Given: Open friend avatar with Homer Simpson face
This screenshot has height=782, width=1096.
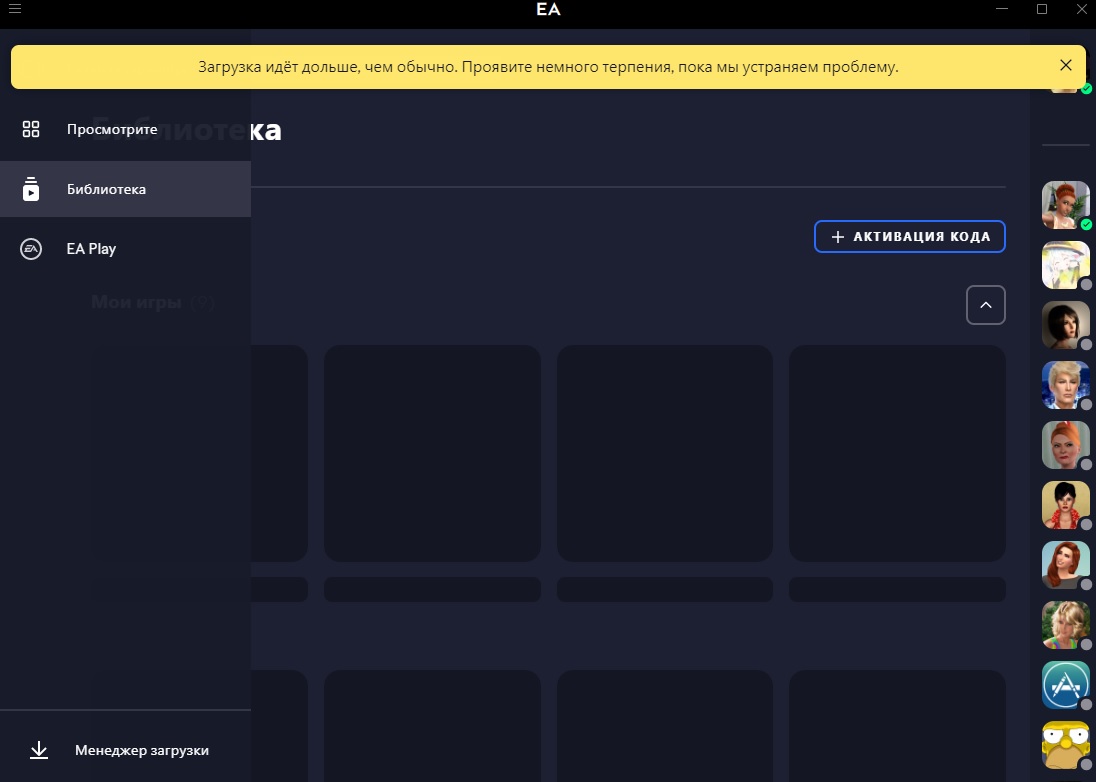Looking at the screenshot, I should [x=1065, y=745].
